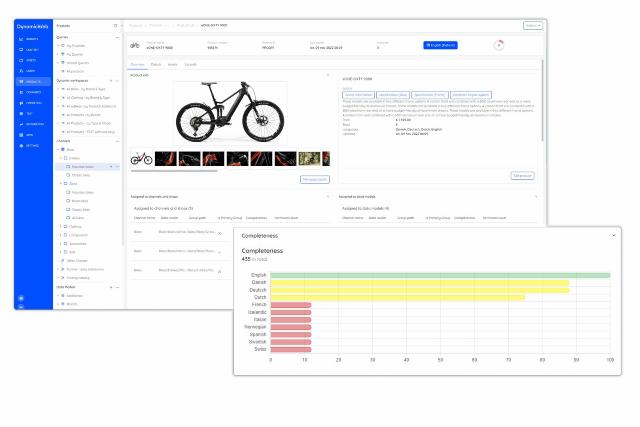
Task: Switch to the Overview tab
Action: click(140, 64)
